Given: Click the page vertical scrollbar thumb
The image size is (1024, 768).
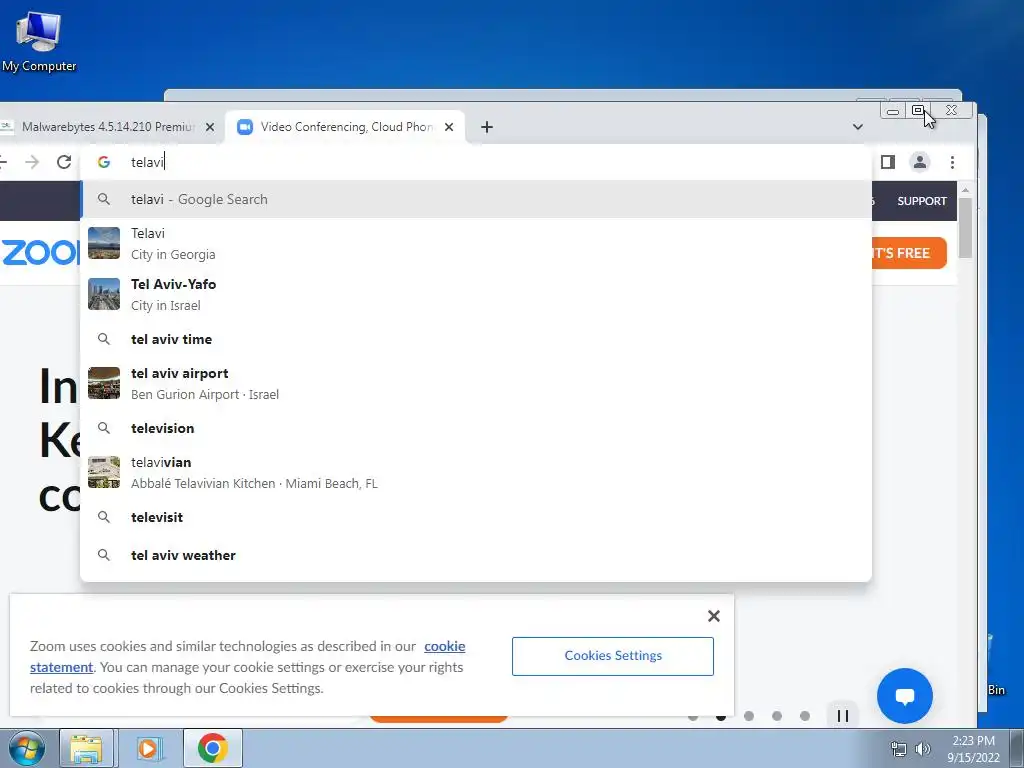Looking at the screenshot, I should coord(965,227).
